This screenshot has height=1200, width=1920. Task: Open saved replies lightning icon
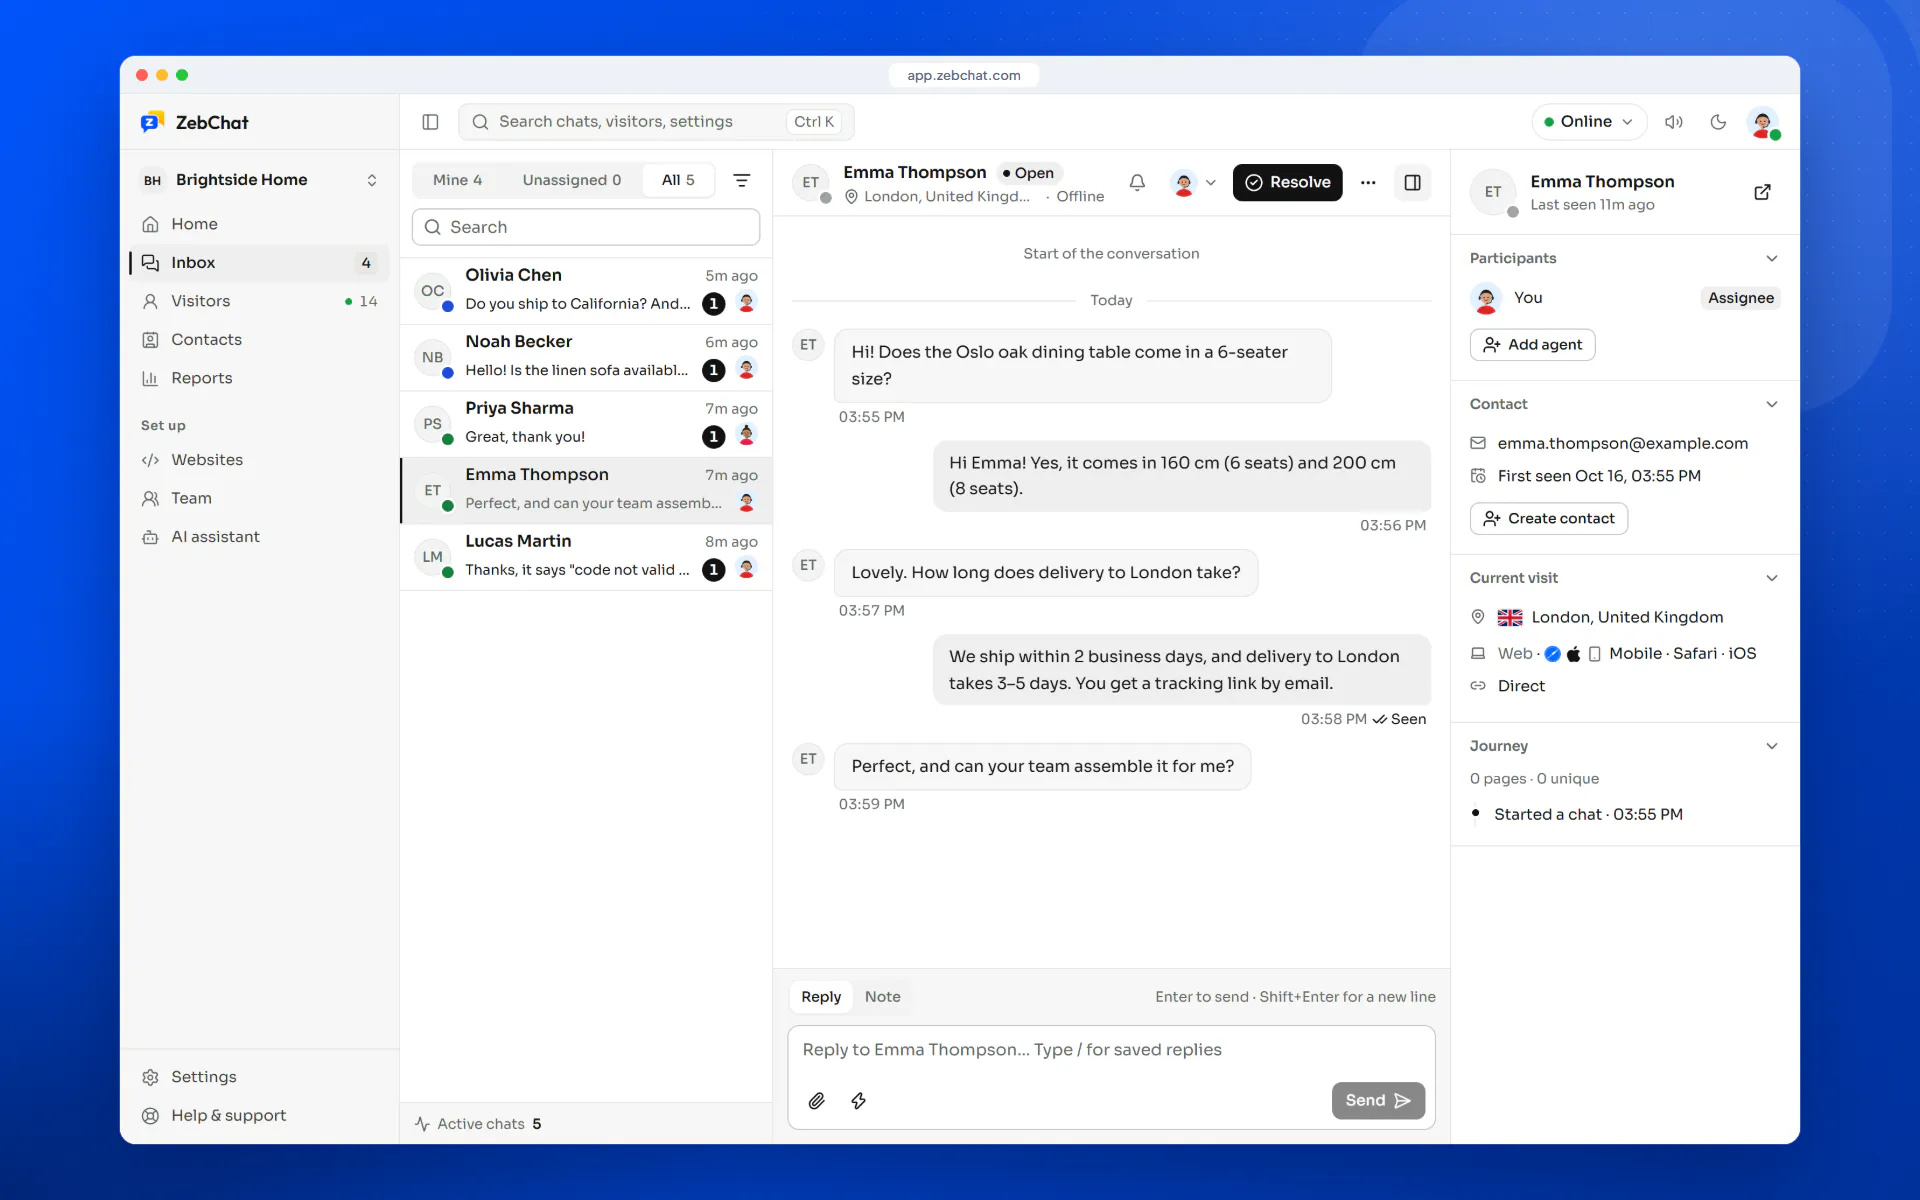click(858, 1101)
